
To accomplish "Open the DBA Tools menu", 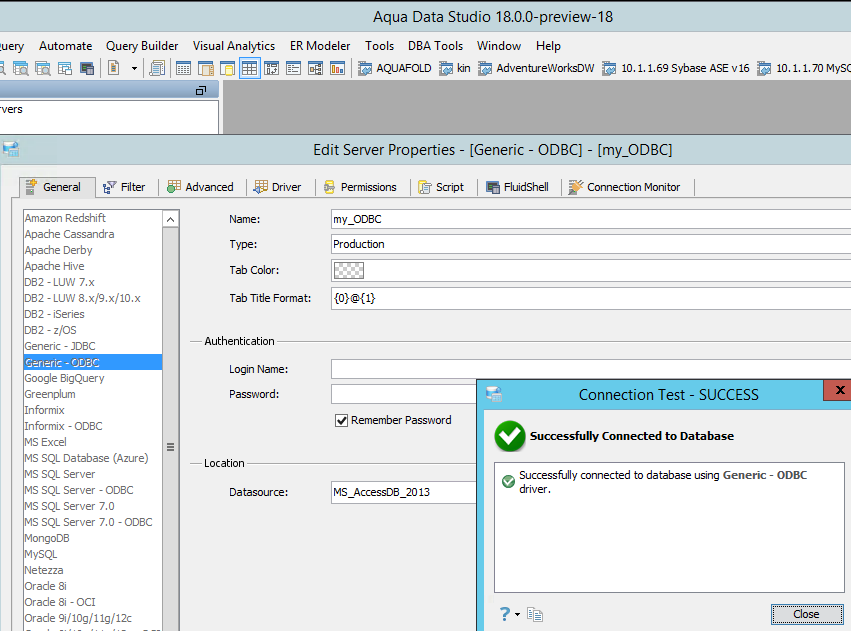I will (x=435, y=46).
